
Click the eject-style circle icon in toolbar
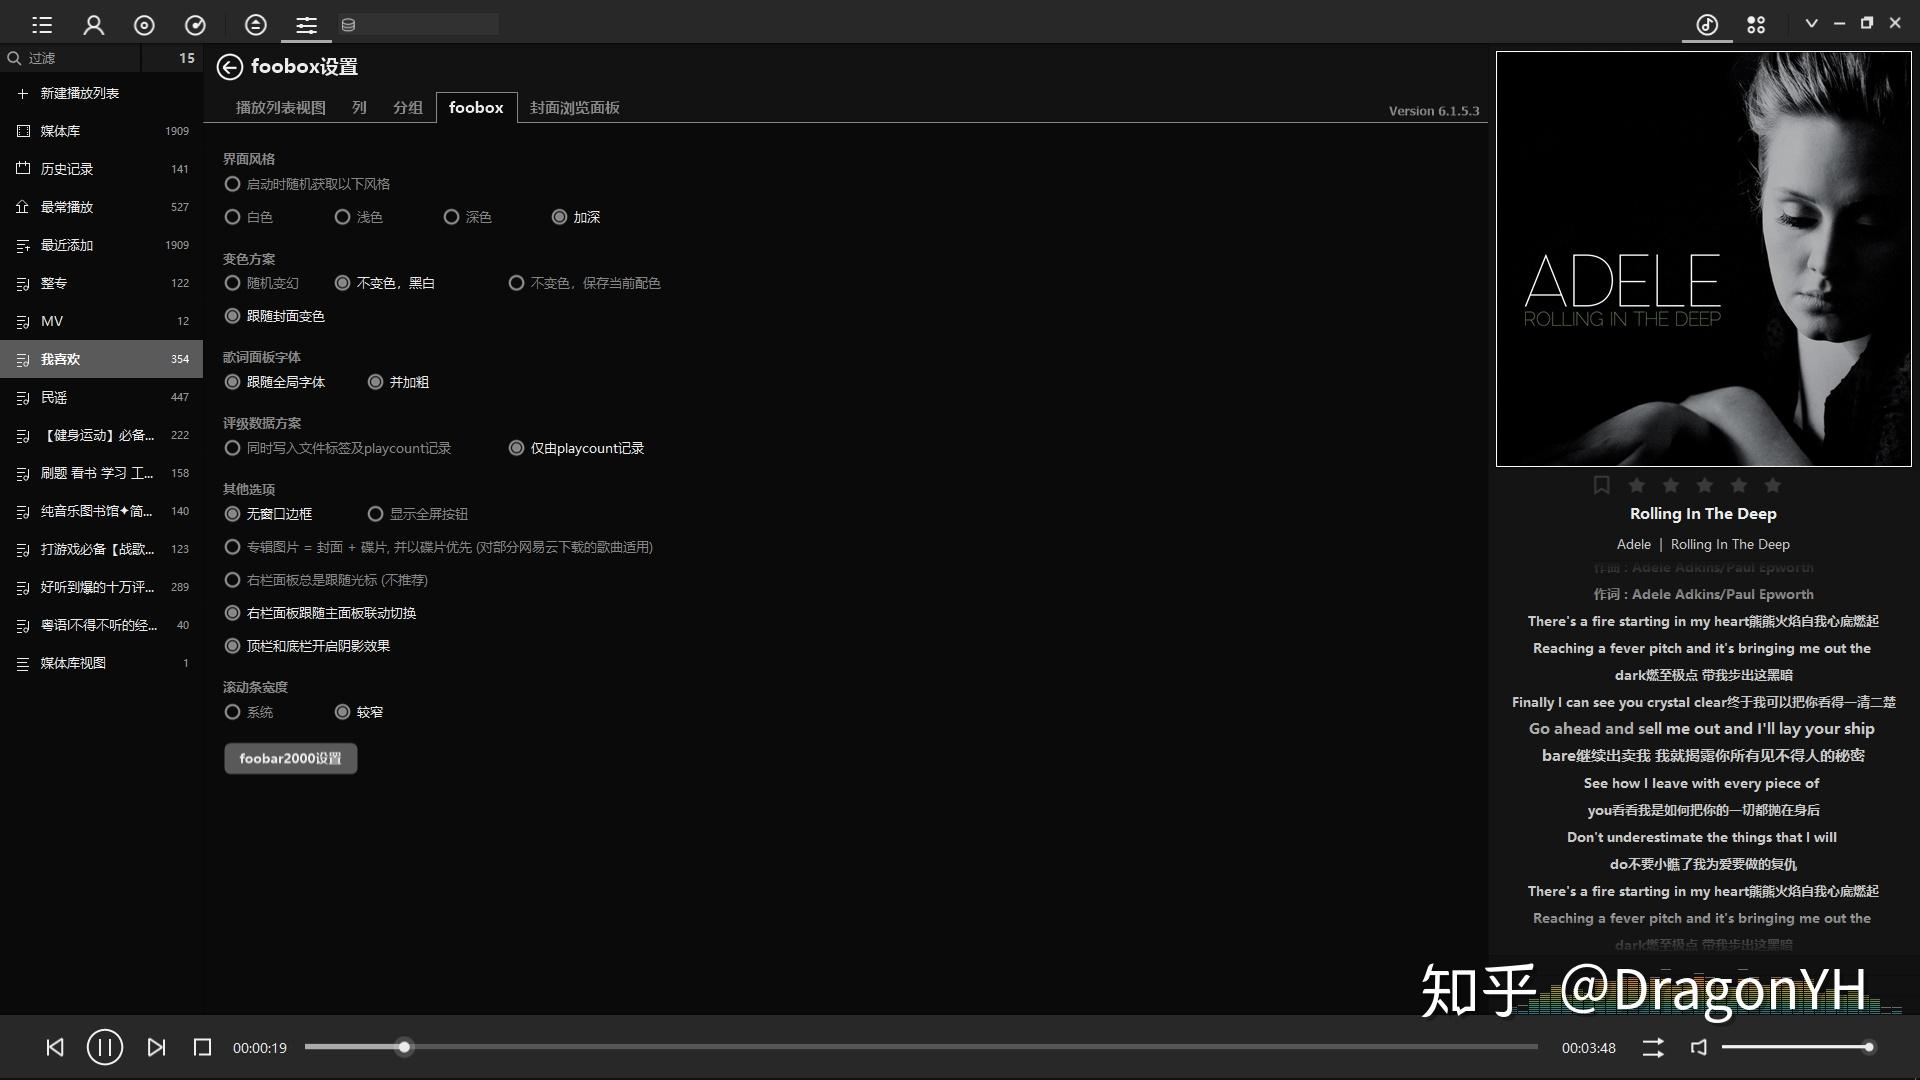[x=256, y=24]
